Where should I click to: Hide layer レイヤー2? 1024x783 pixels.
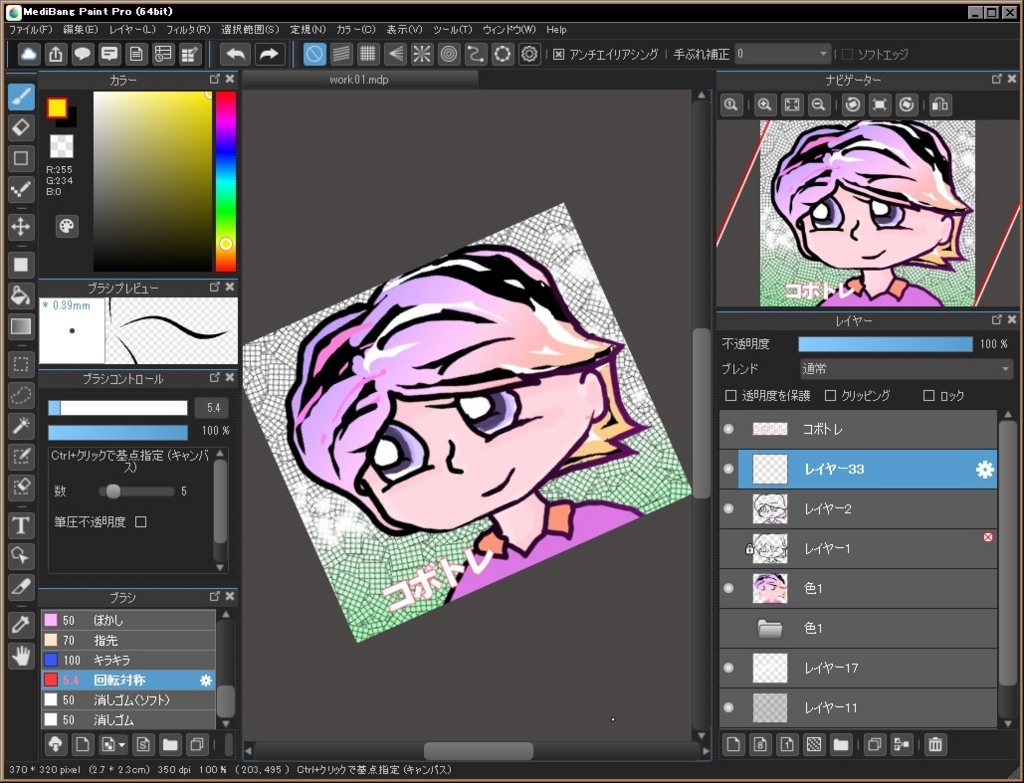[729, 509]
